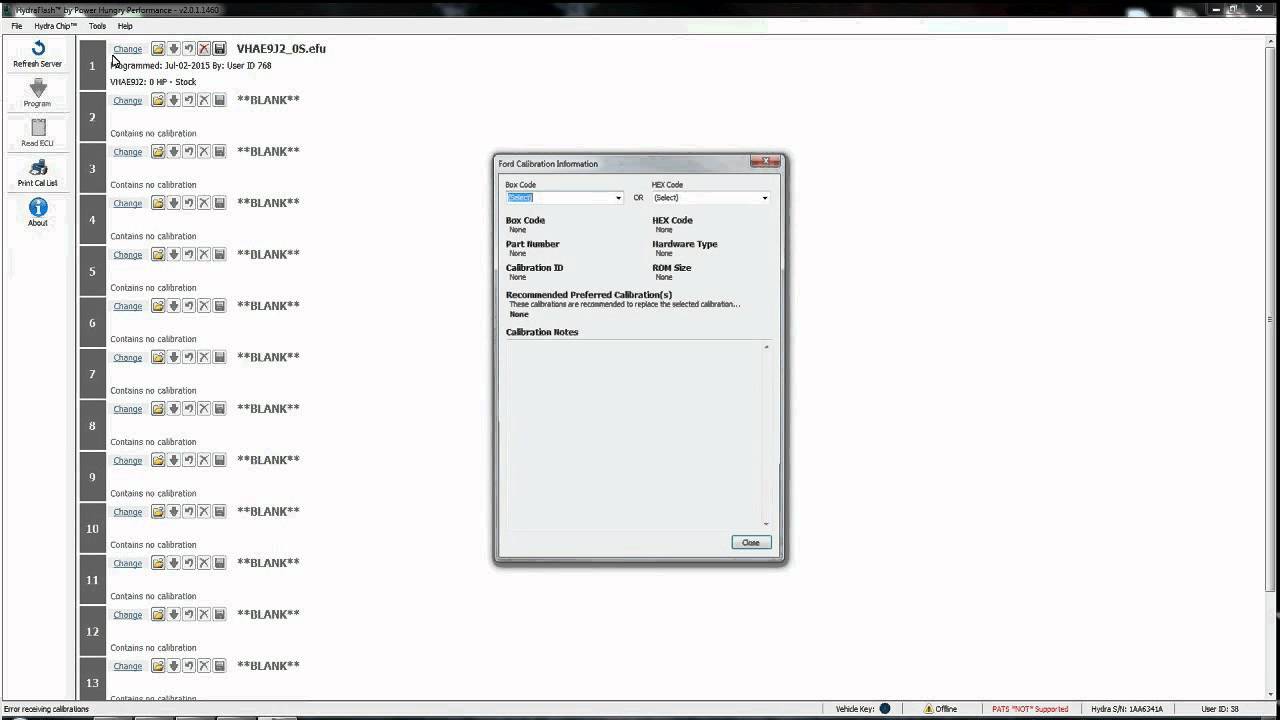
Task: Click the open-folder icon in slot 2
Action: pos(158,100)
